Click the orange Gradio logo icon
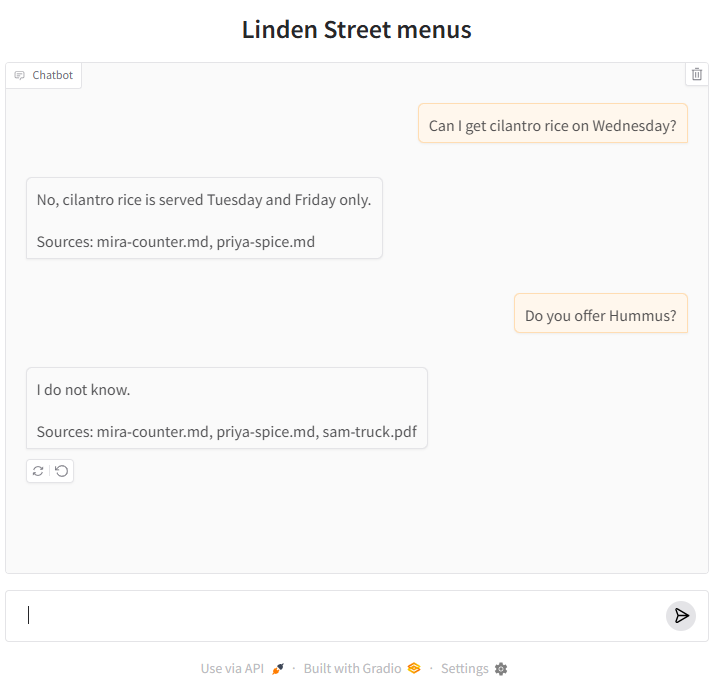 point(414,668)
